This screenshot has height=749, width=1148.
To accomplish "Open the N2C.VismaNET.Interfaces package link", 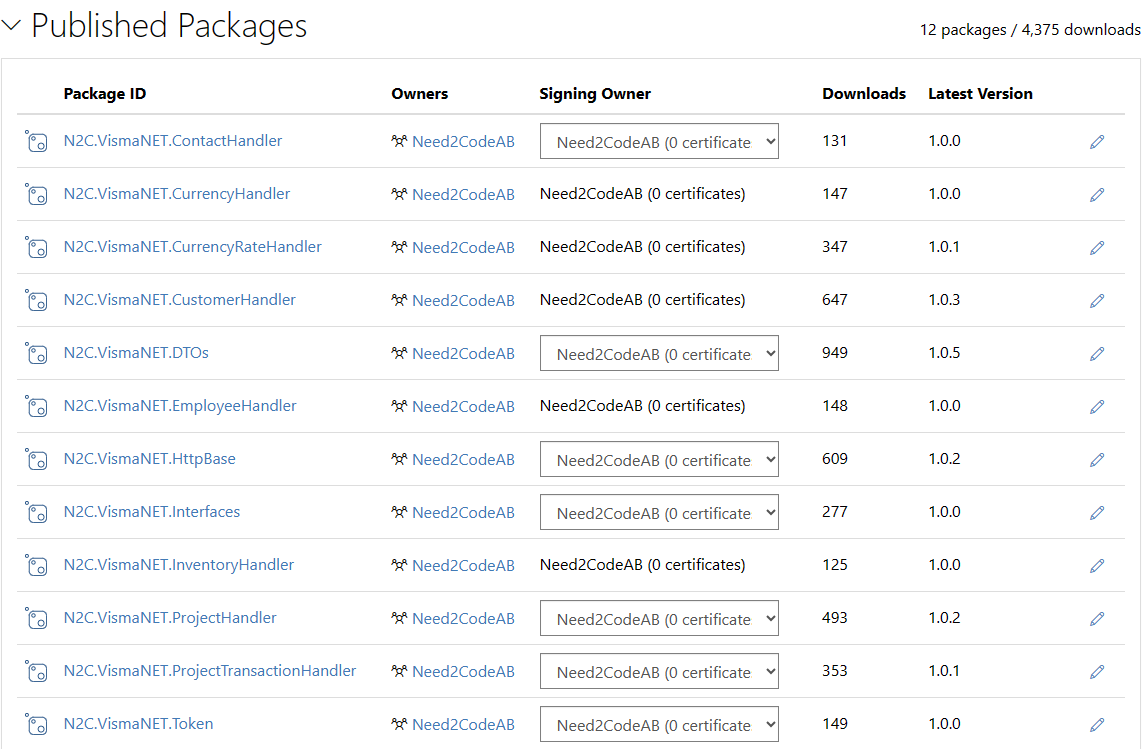I will coord(152,512).
